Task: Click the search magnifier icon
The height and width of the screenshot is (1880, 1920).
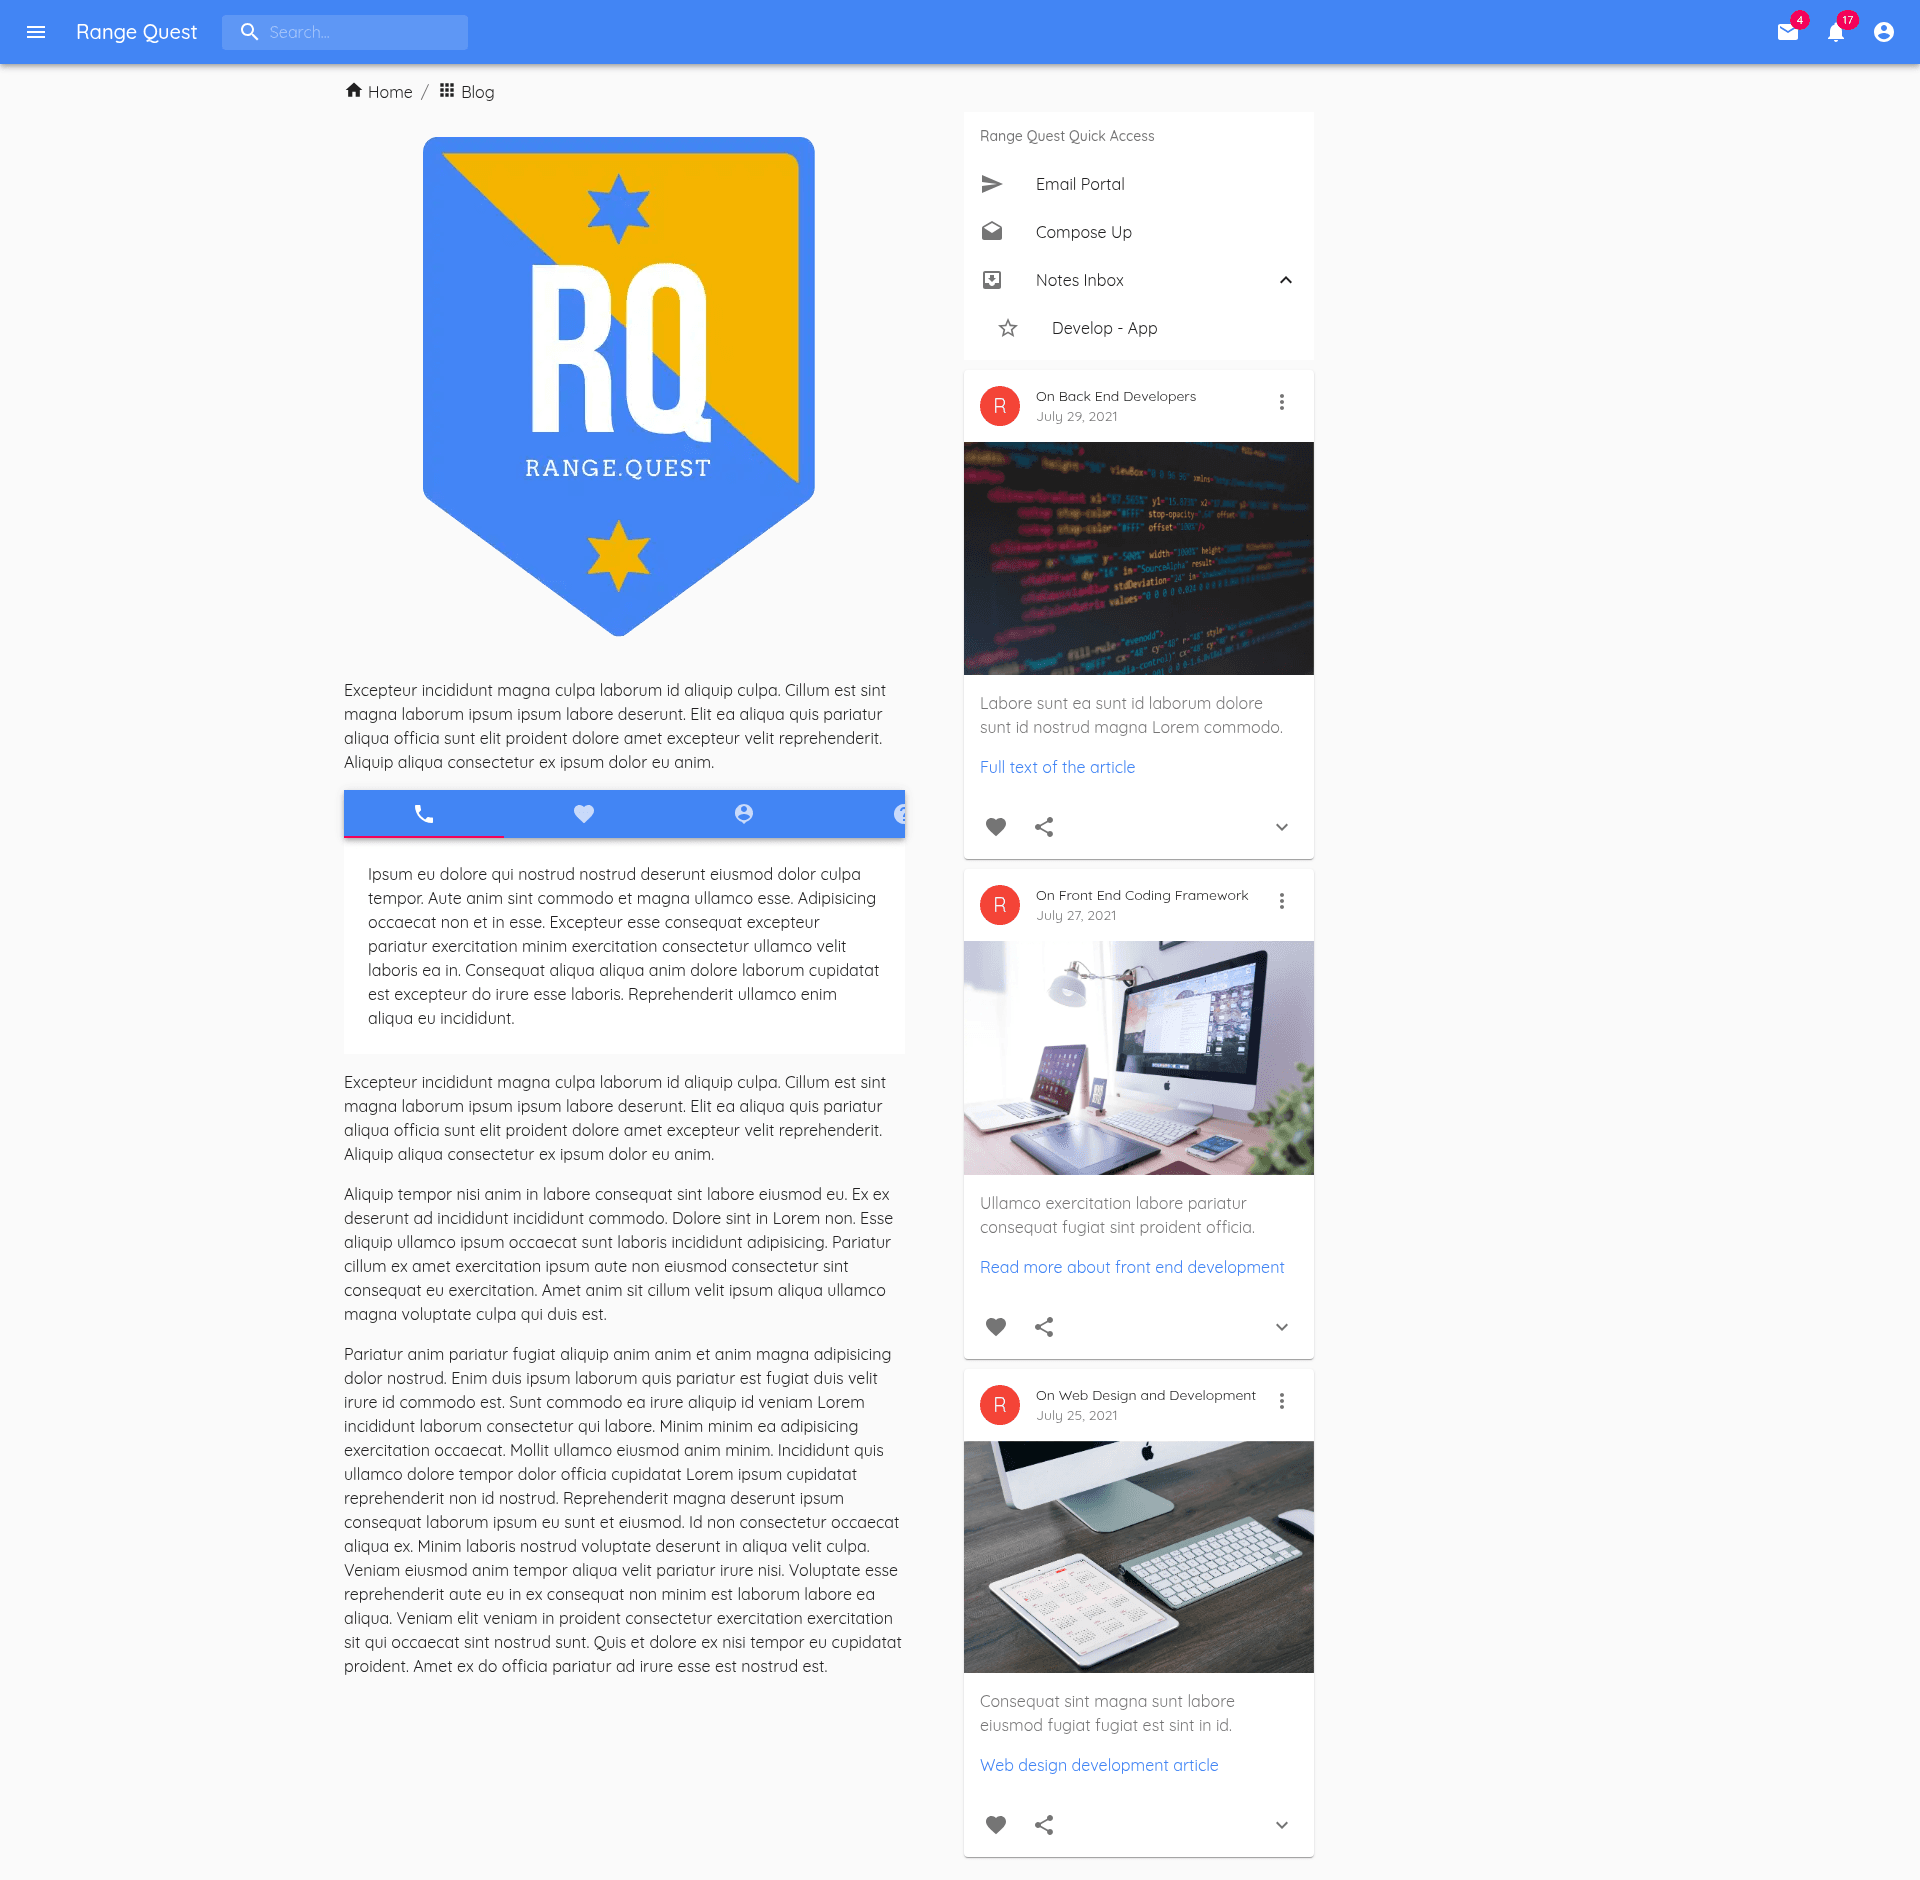Action: tap(249, 32)
